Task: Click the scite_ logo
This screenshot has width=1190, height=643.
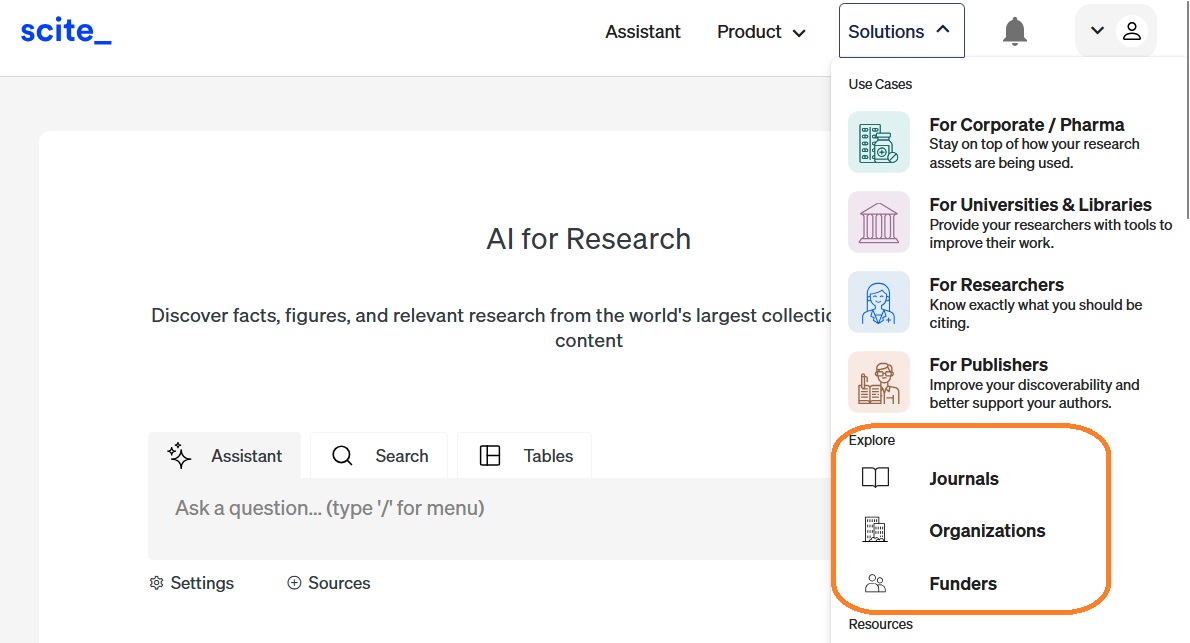Action: point(66,31)
